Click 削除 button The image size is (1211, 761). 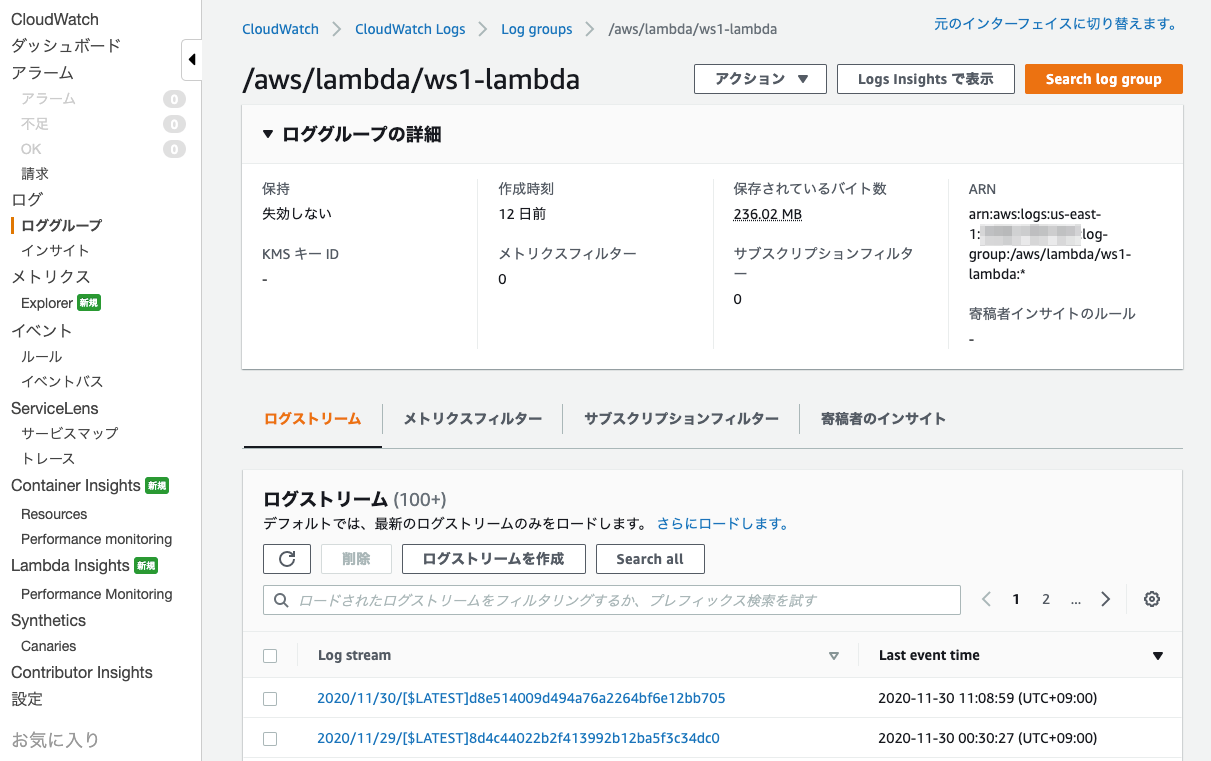point(356,559)
